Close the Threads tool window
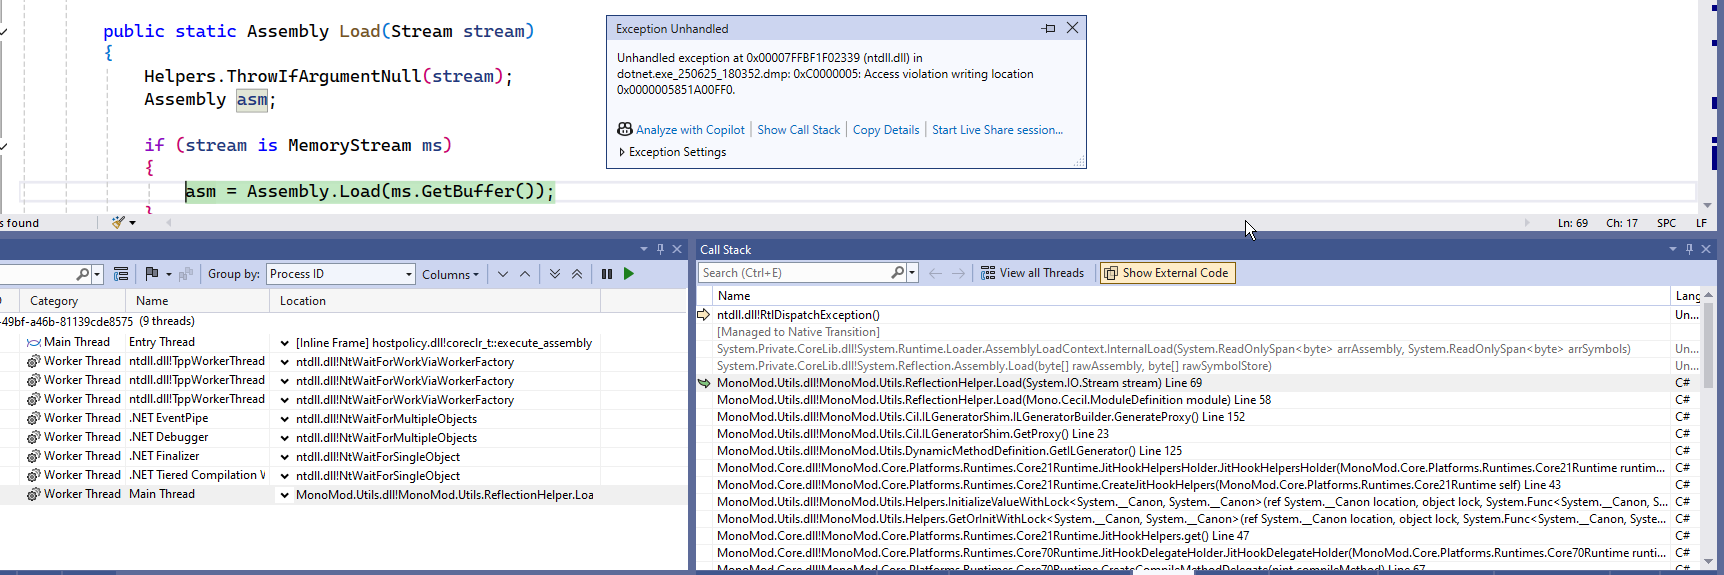Viewport: 1724px width, 575px height. coord(677,249)
